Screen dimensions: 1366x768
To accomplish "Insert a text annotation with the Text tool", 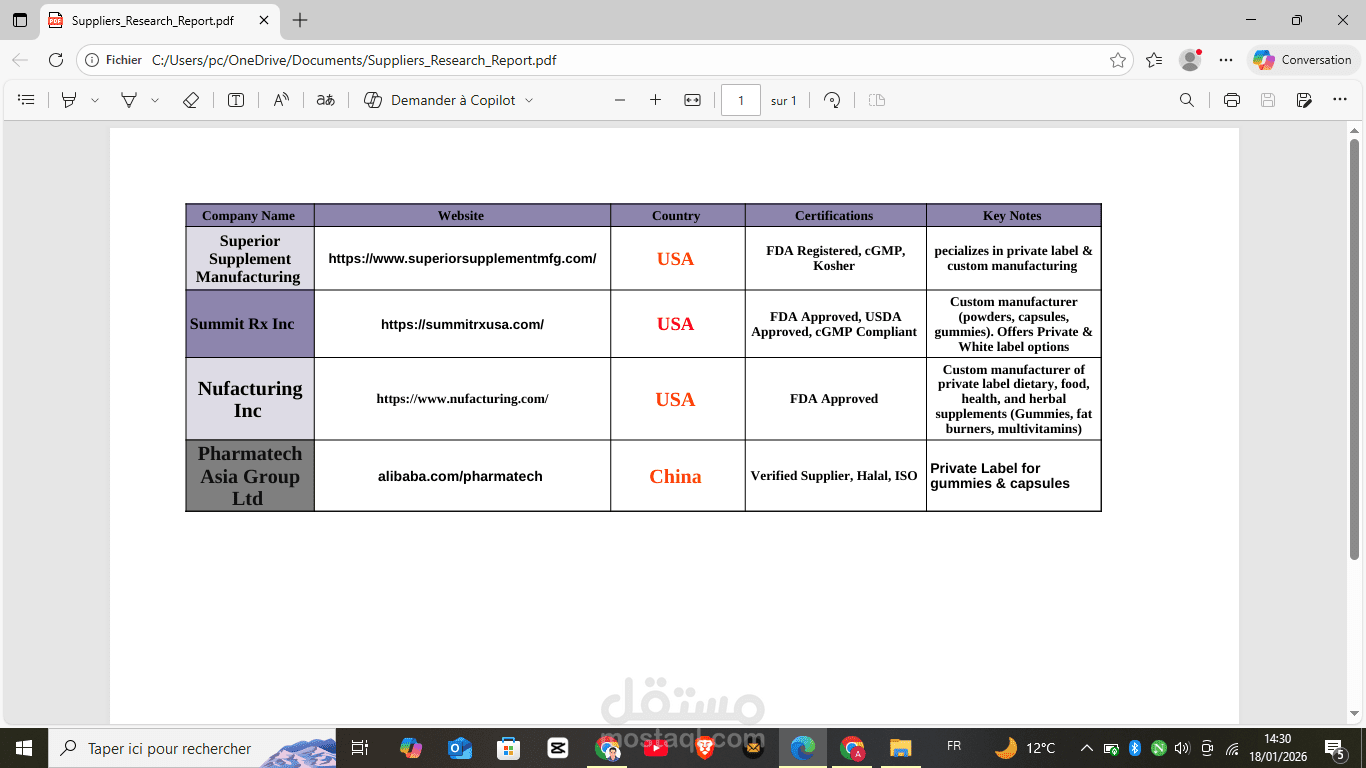I will [x=235, y=100].
